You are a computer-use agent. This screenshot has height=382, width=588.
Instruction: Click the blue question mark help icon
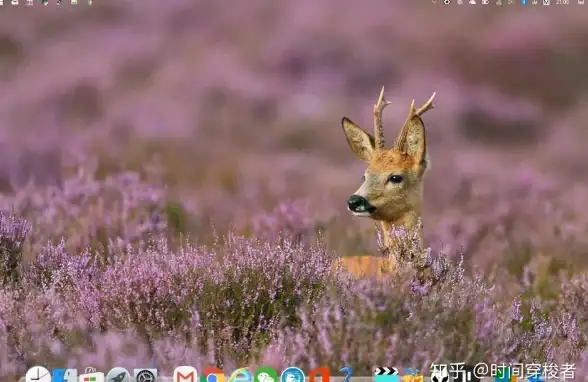click(x=346, y=375)
